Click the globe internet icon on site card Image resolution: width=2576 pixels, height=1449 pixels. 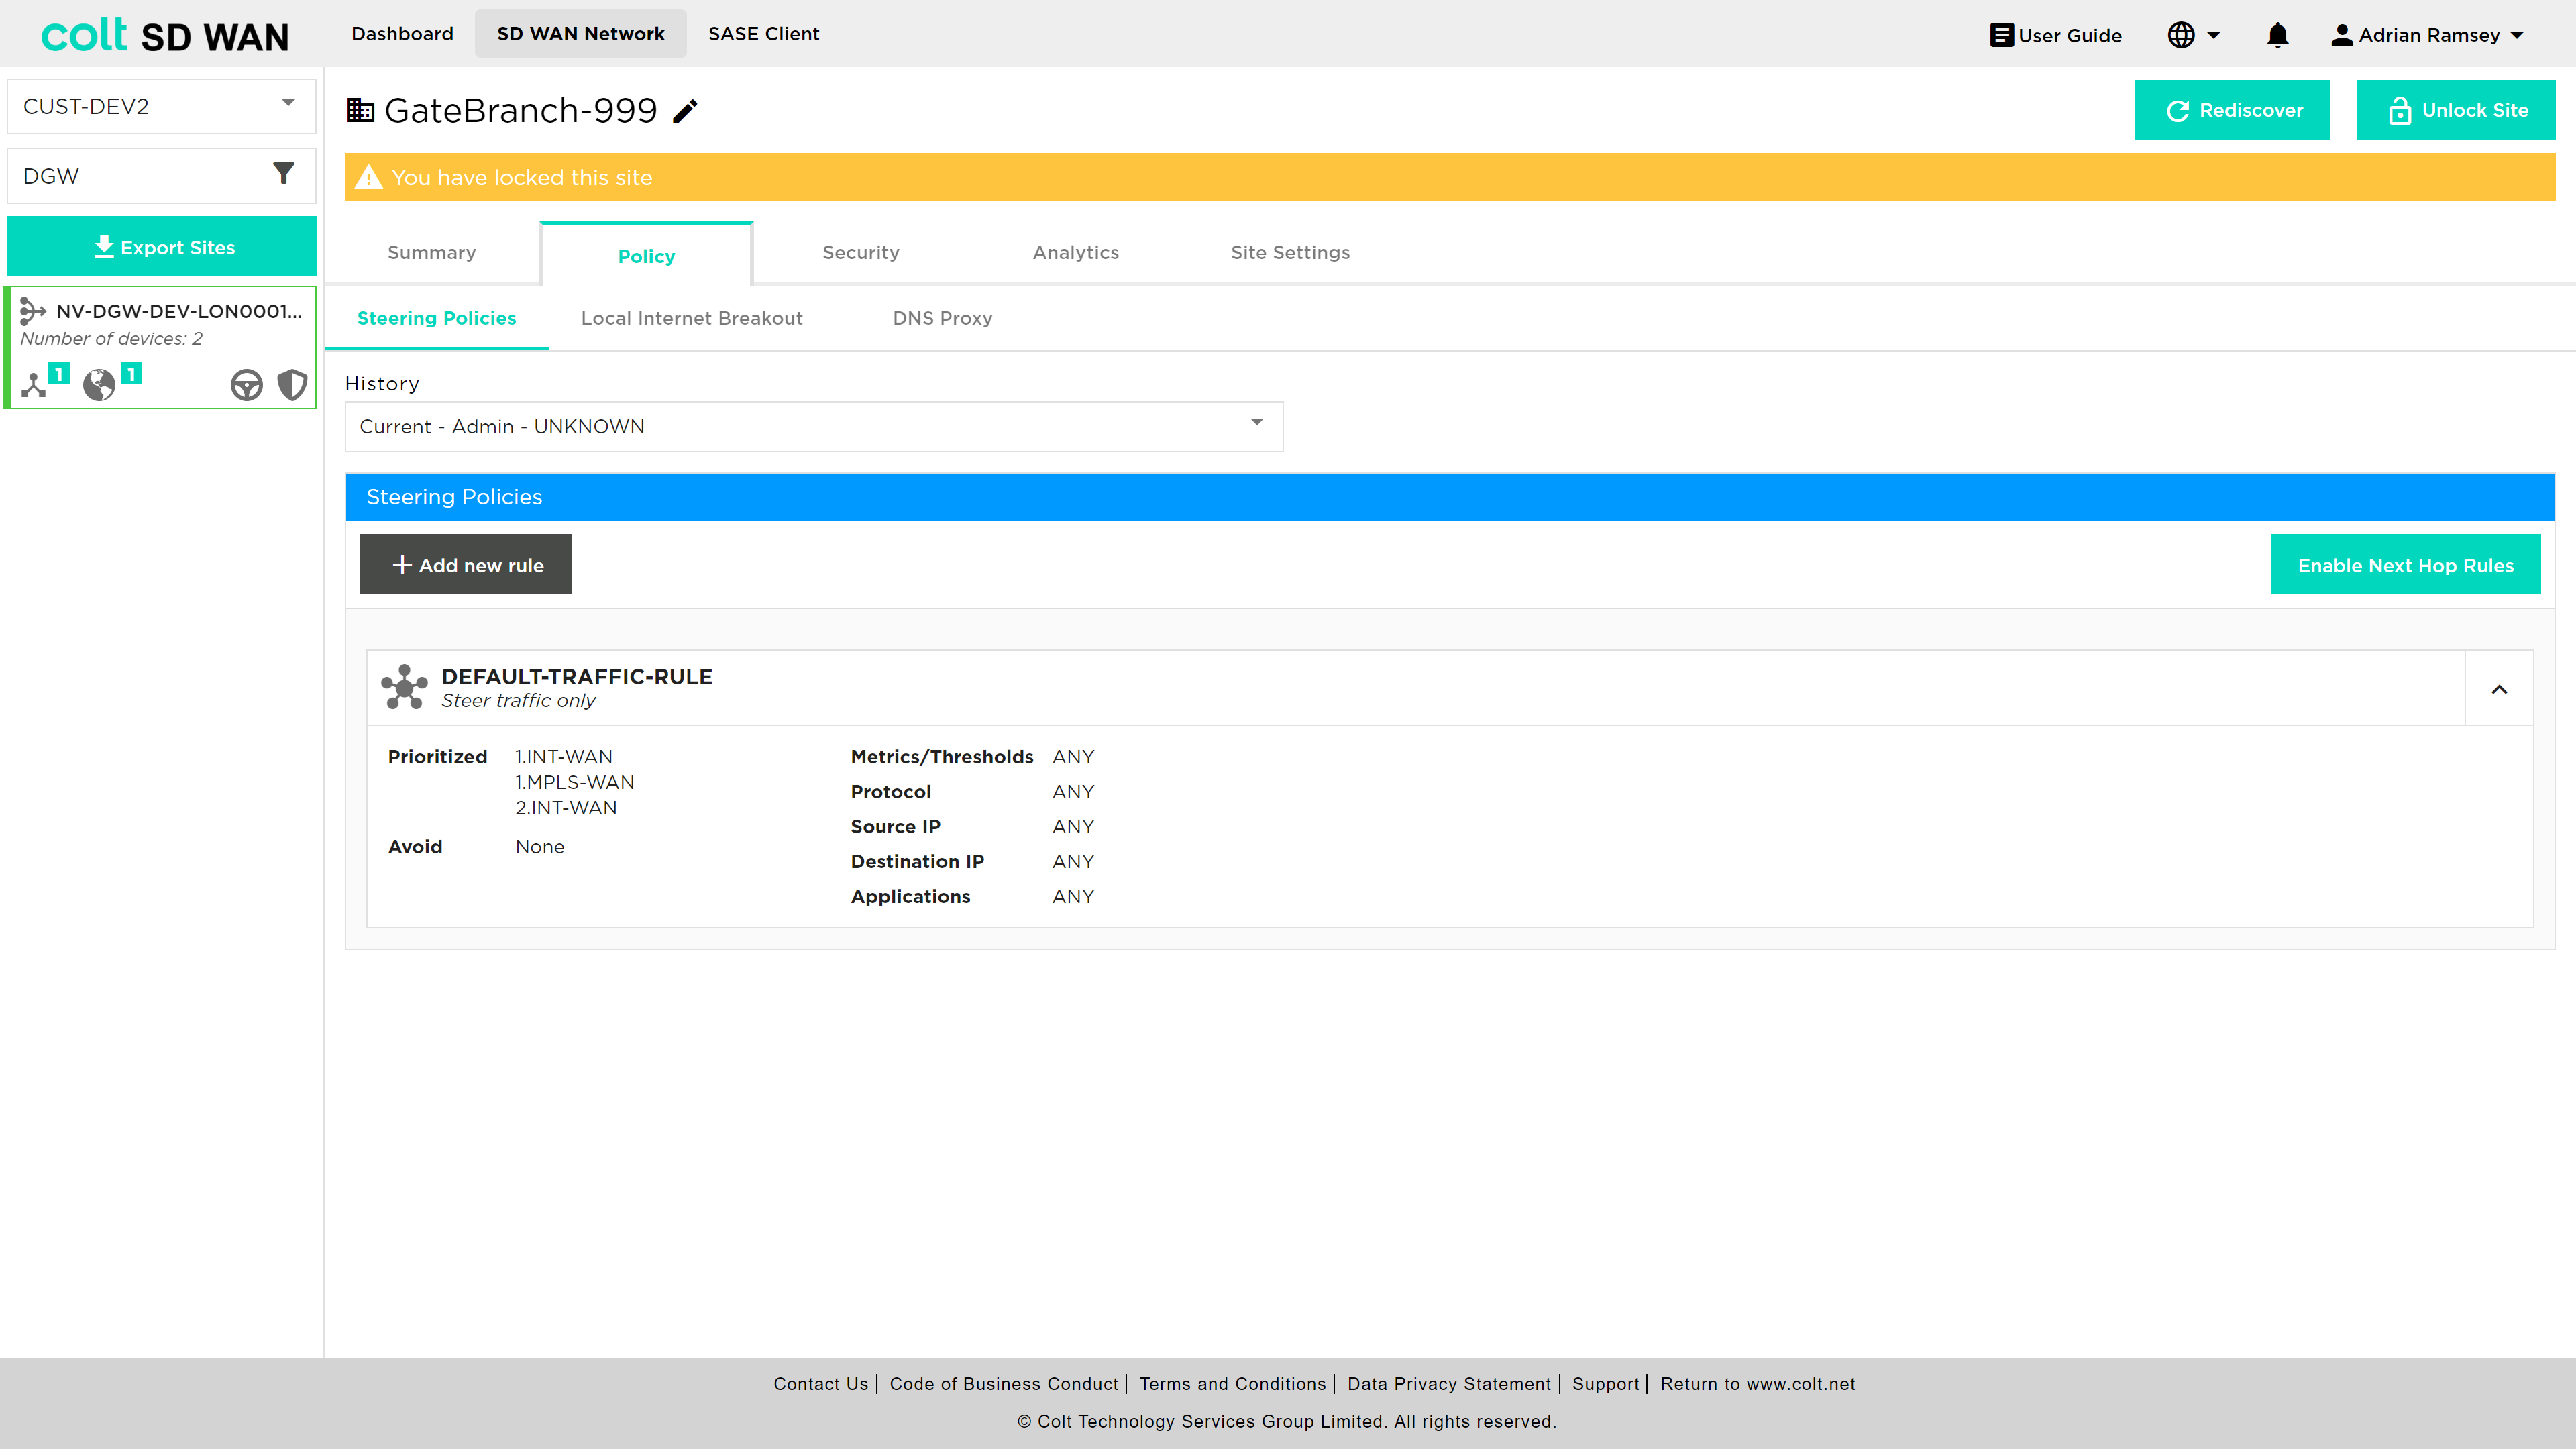tap(99, 385)
